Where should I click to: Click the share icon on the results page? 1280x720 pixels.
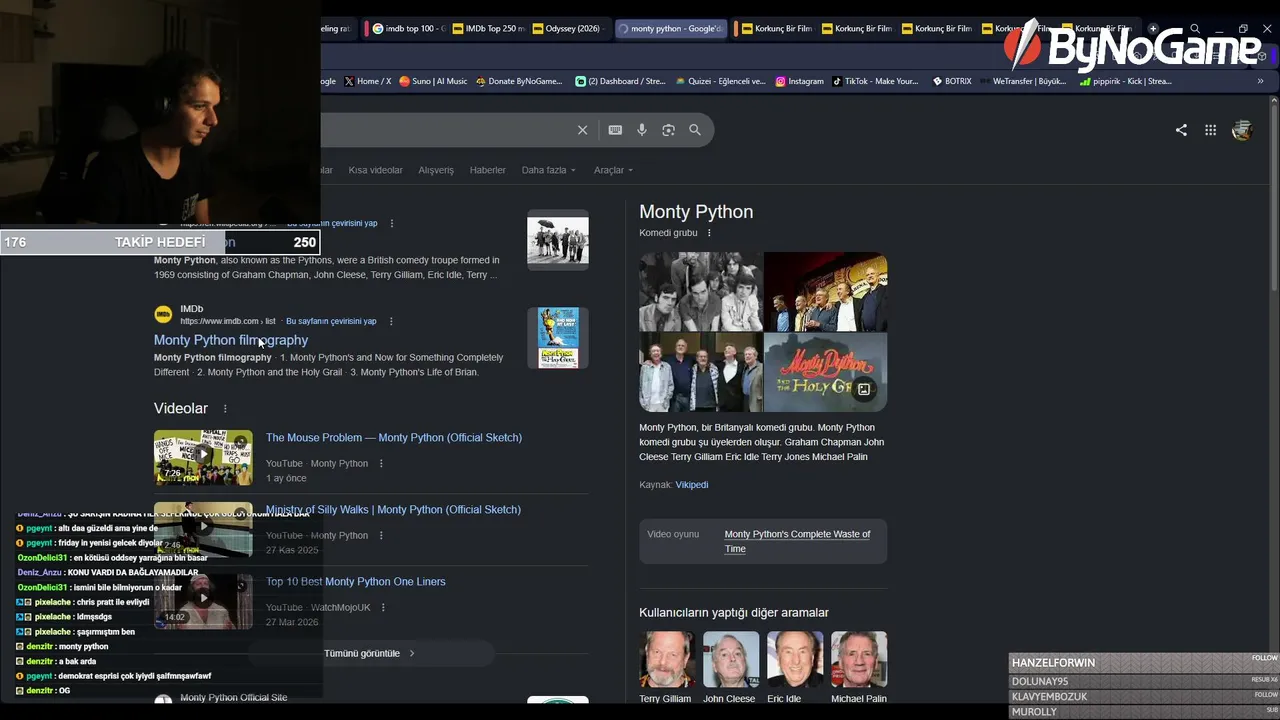click(x=1181, y=130)
